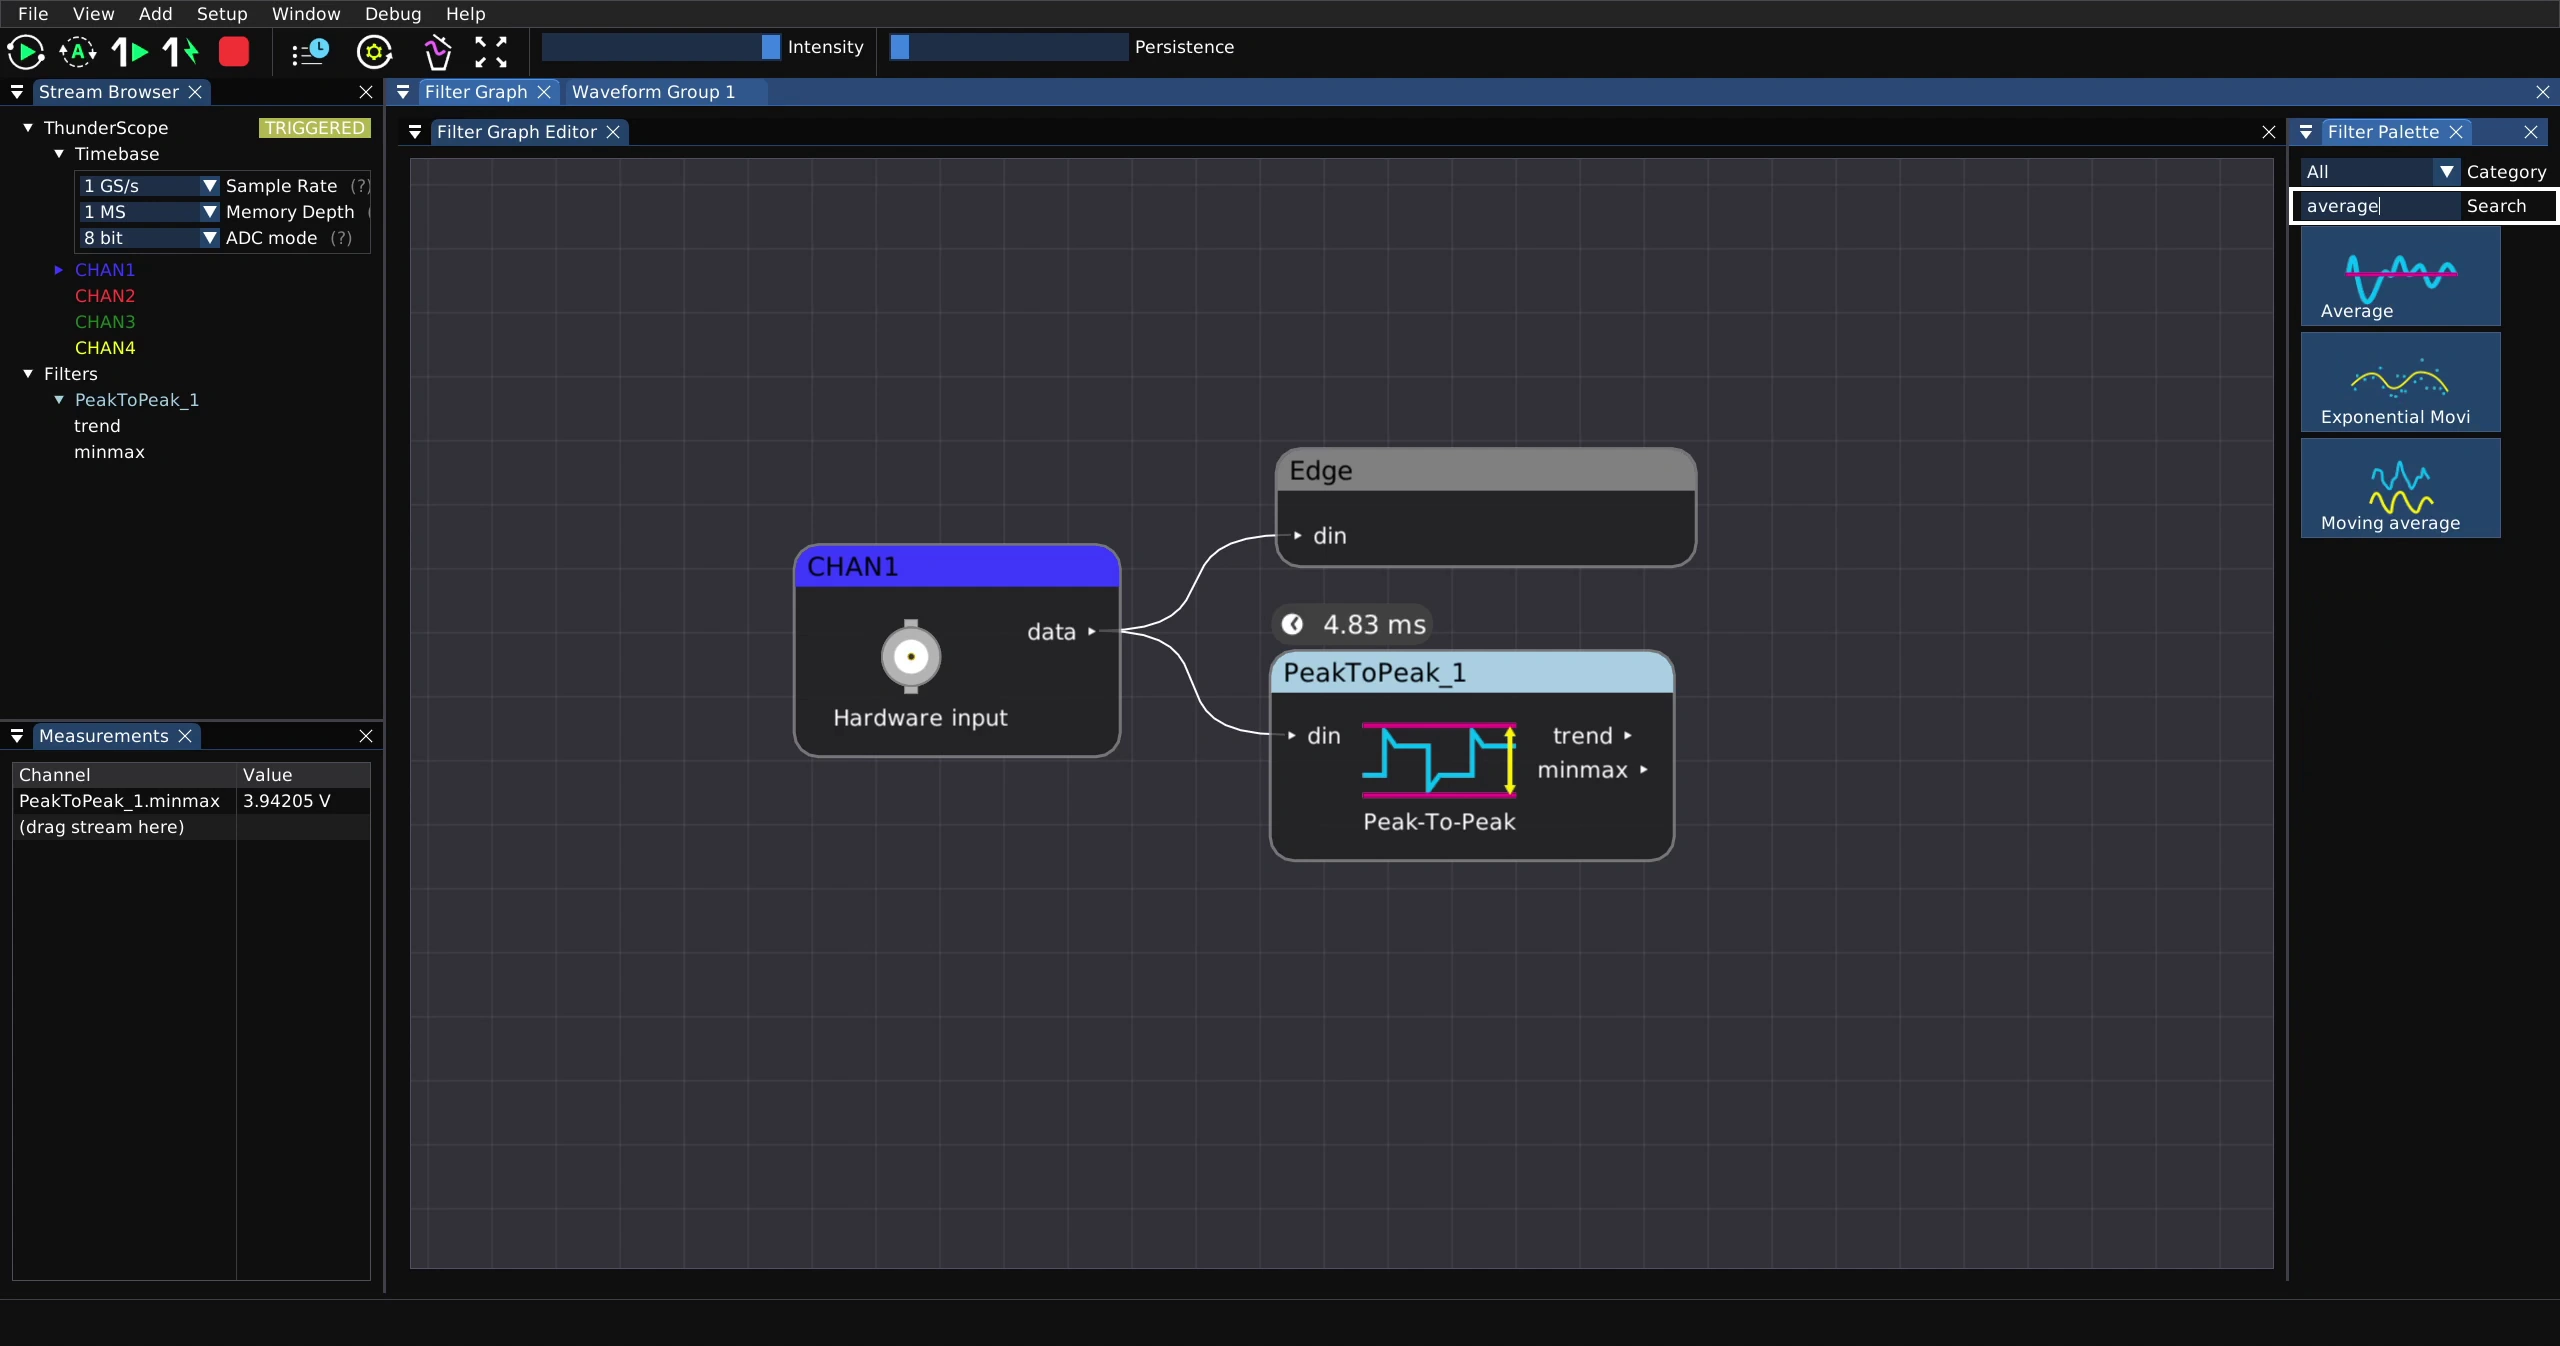Adjust the Persistence slider
The width and height of the screenshot is (2560, 1346).
coord(1009,47)
